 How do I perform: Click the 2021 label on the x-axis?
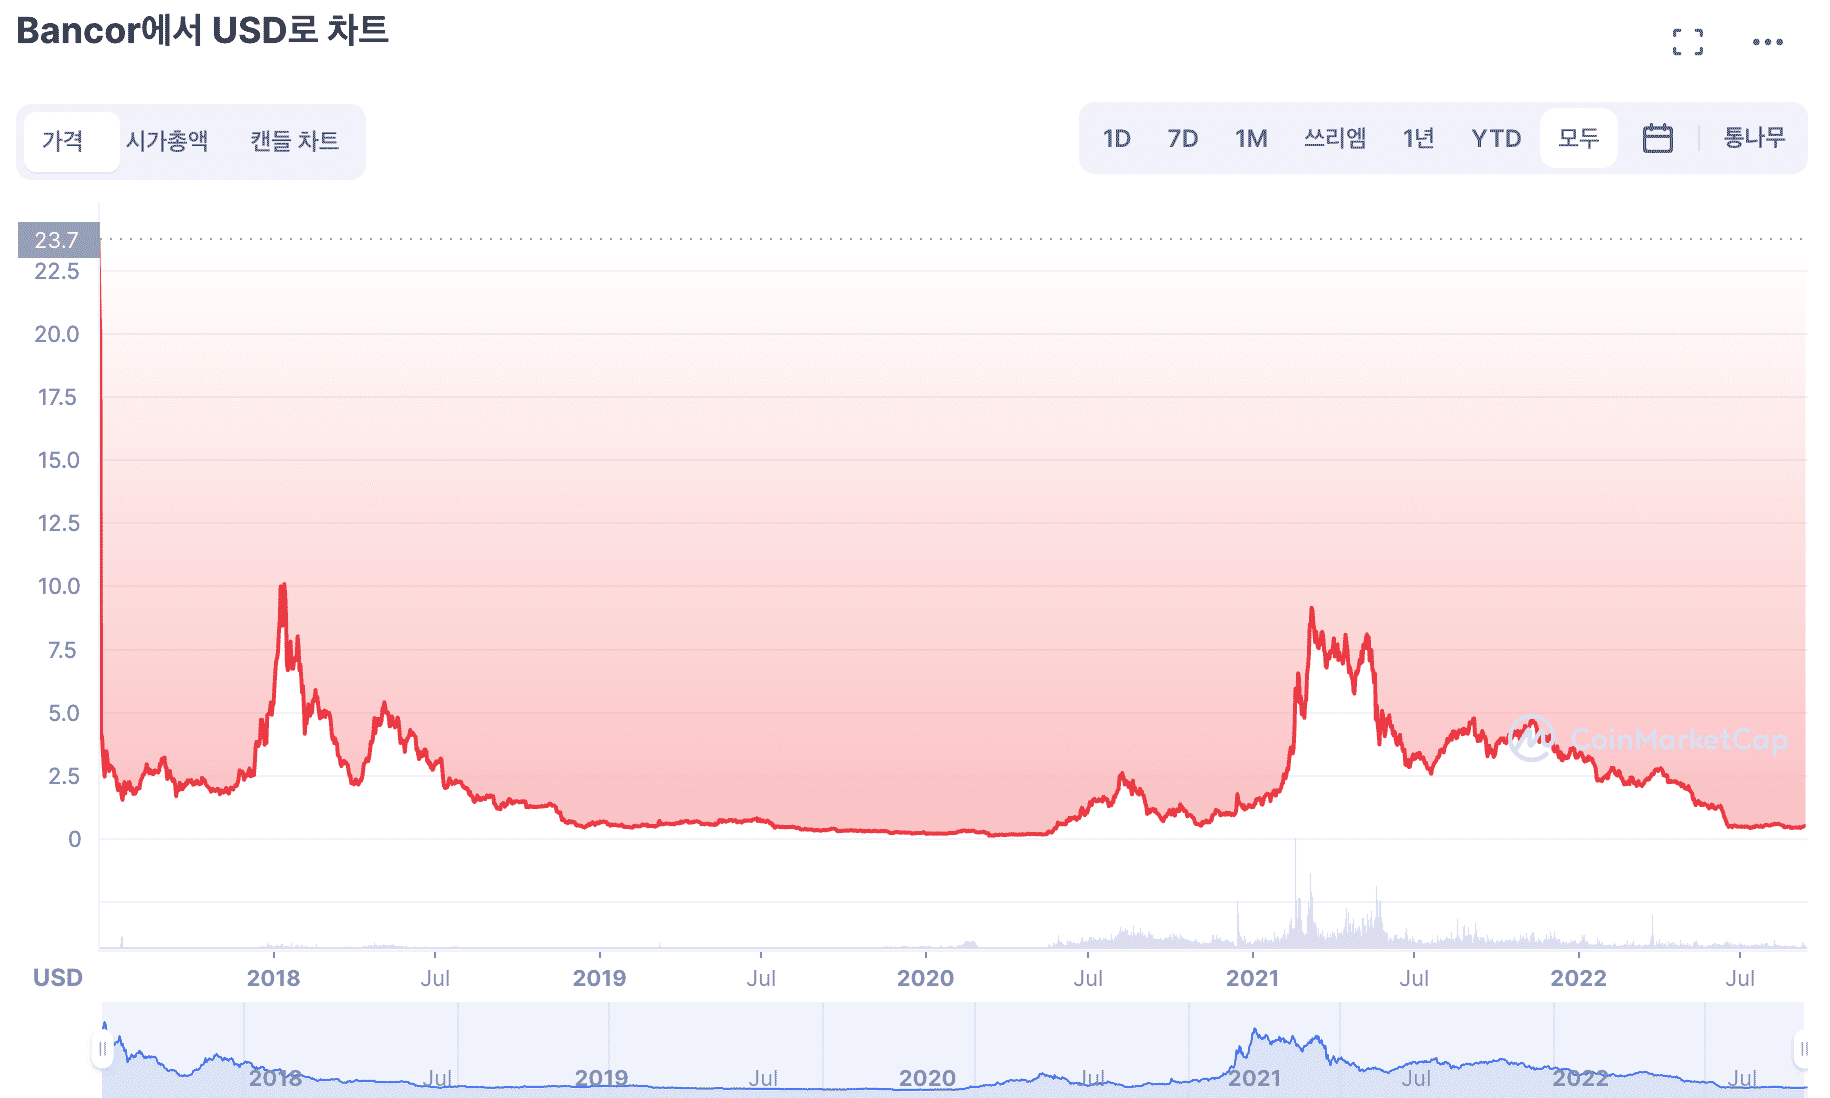[x=1252, y=978]
